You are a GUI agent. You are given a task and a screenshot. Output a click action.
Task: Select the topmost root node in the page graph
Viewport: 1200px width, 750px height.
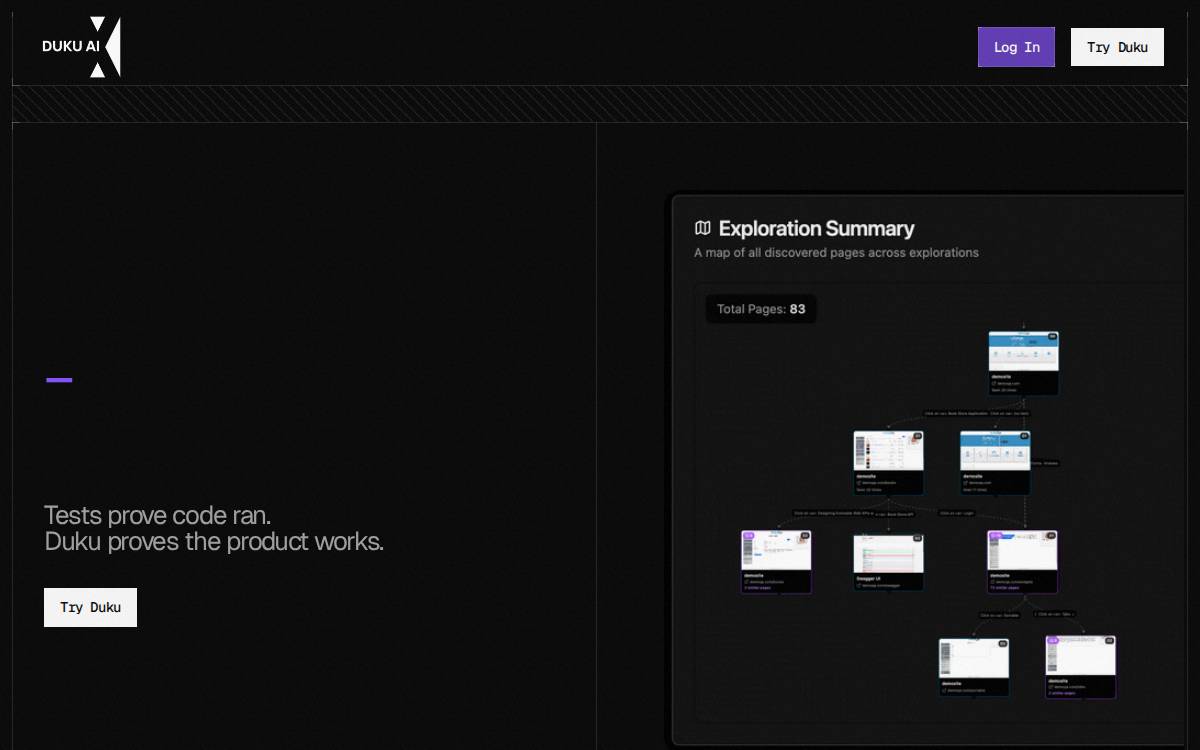1023,363
